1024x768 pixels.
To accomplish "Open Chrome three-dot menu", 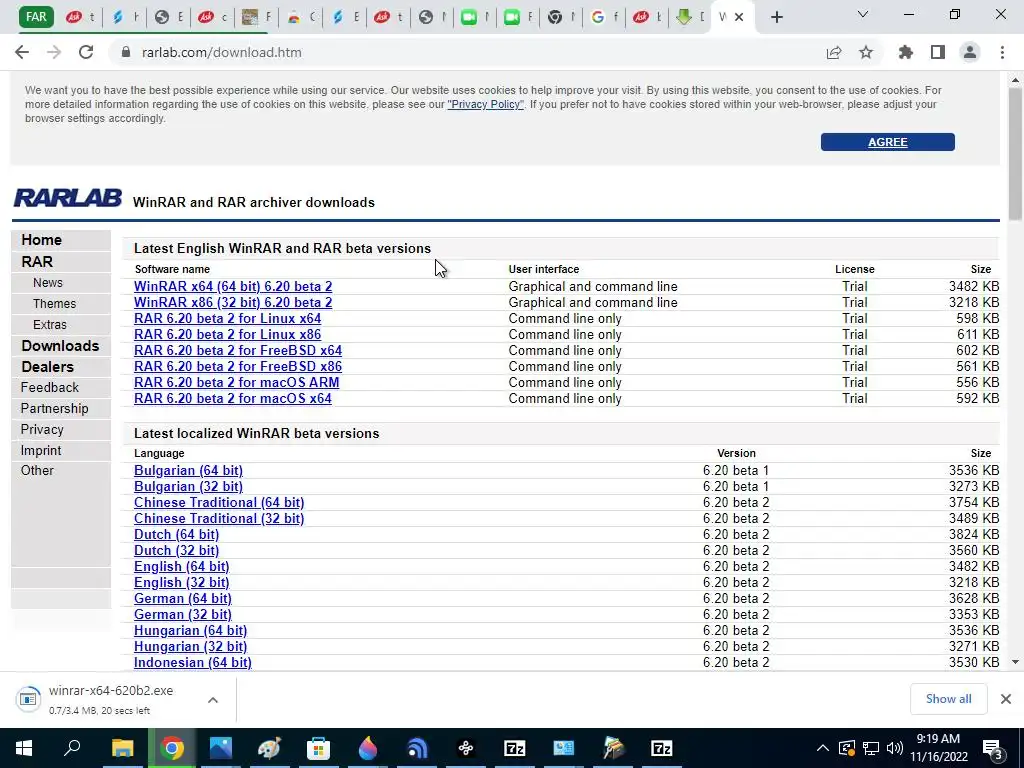I will (x=1002, y=52).
